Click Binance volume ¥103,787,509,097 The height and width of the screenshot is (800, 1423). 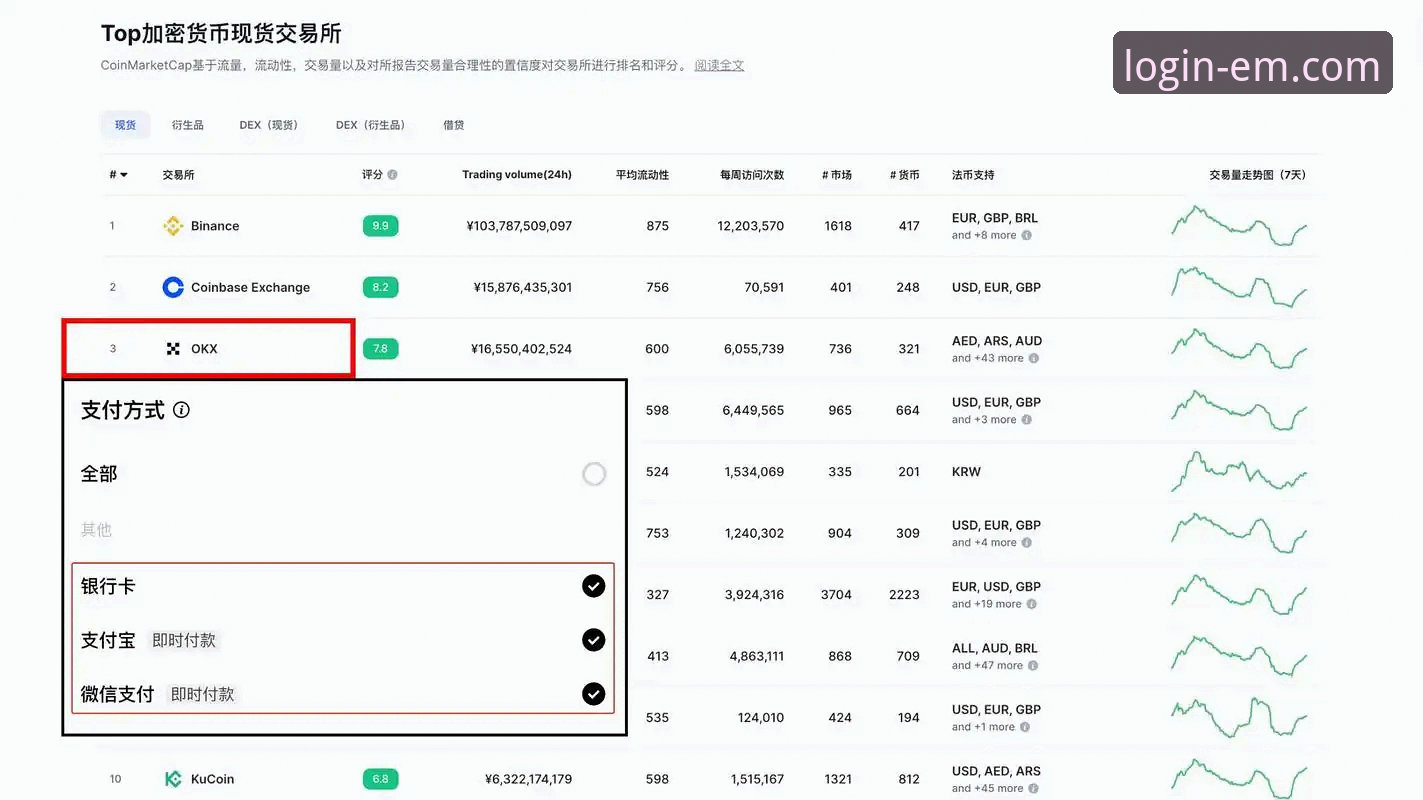point(519,226)
